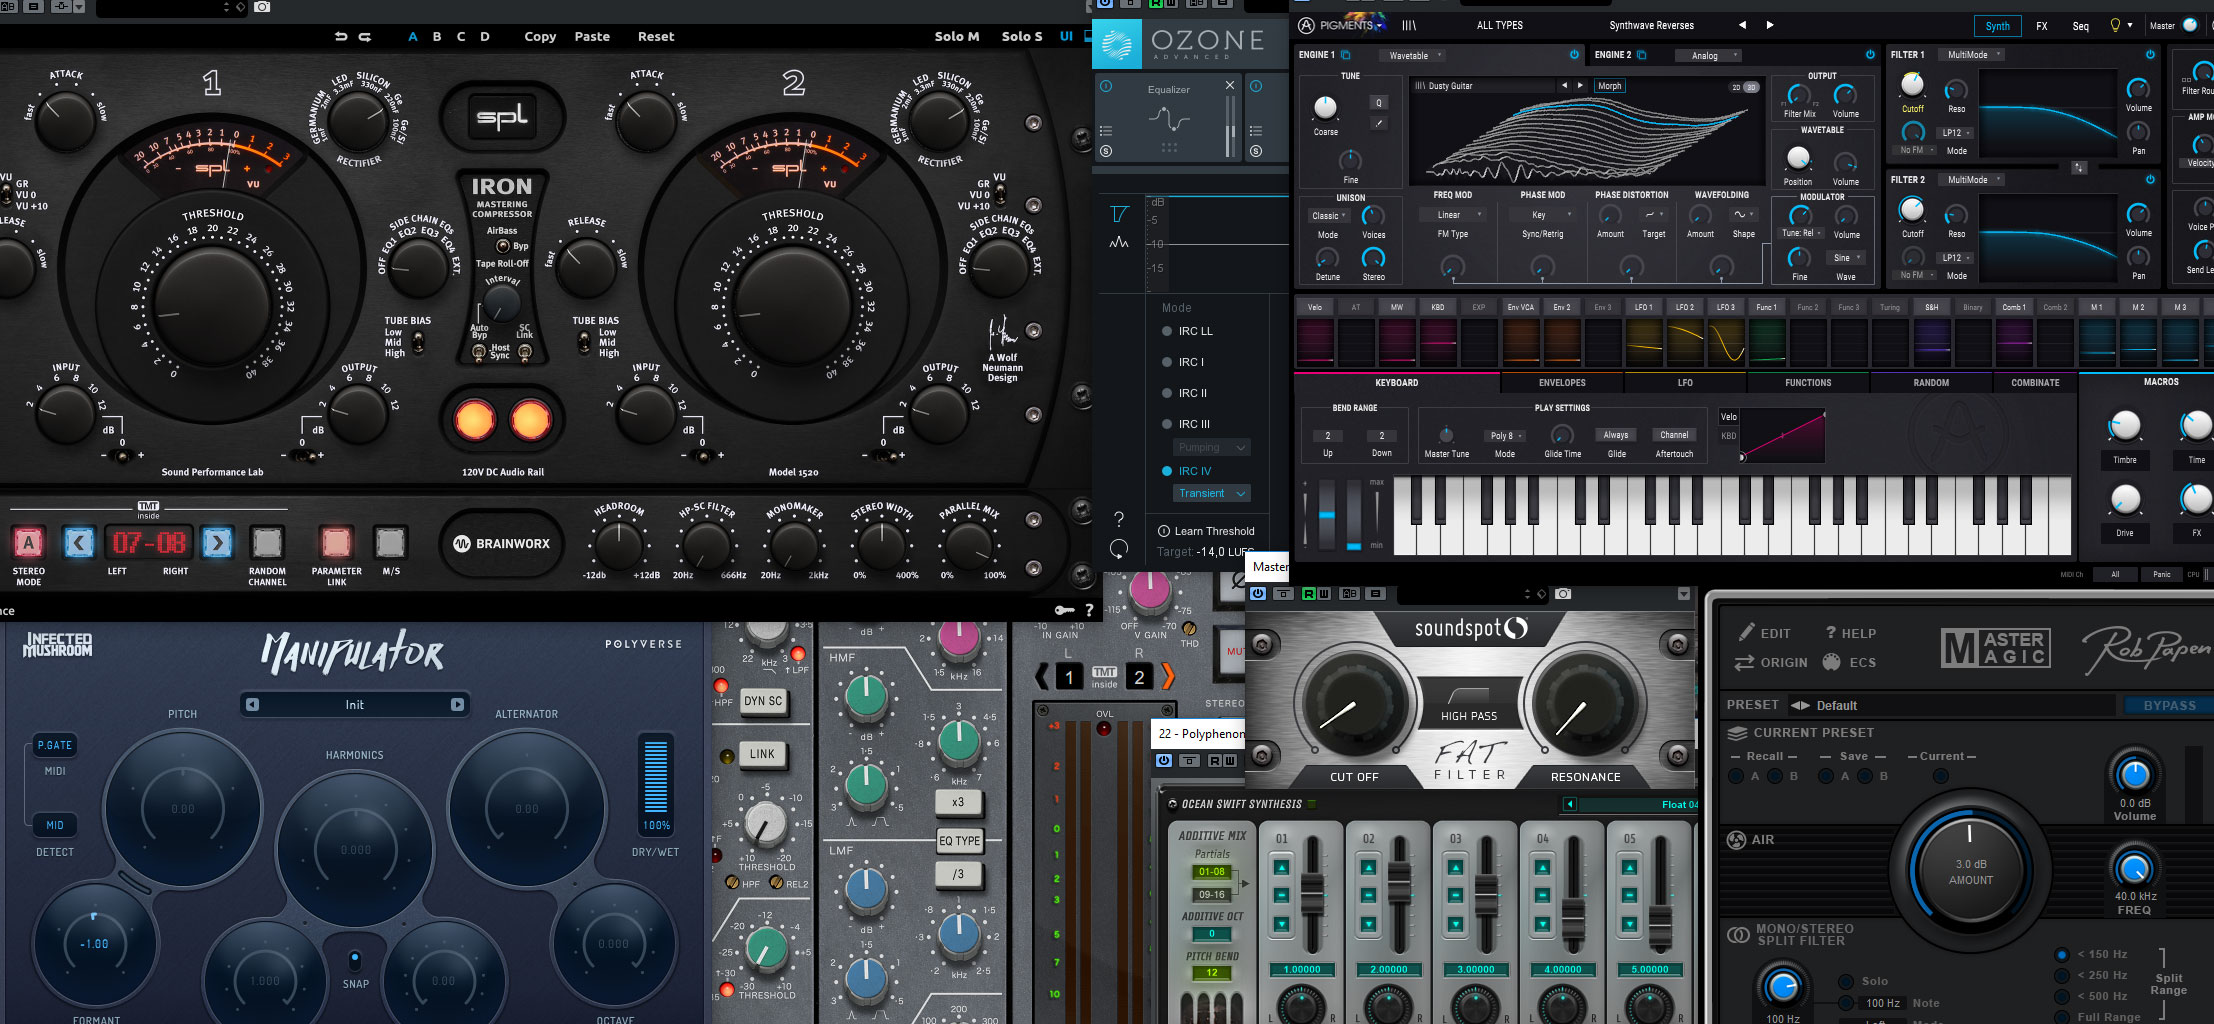2214x1024 pixels.
Task: Click the next channel arrow beside 07-08
Action: click(217, 543)
